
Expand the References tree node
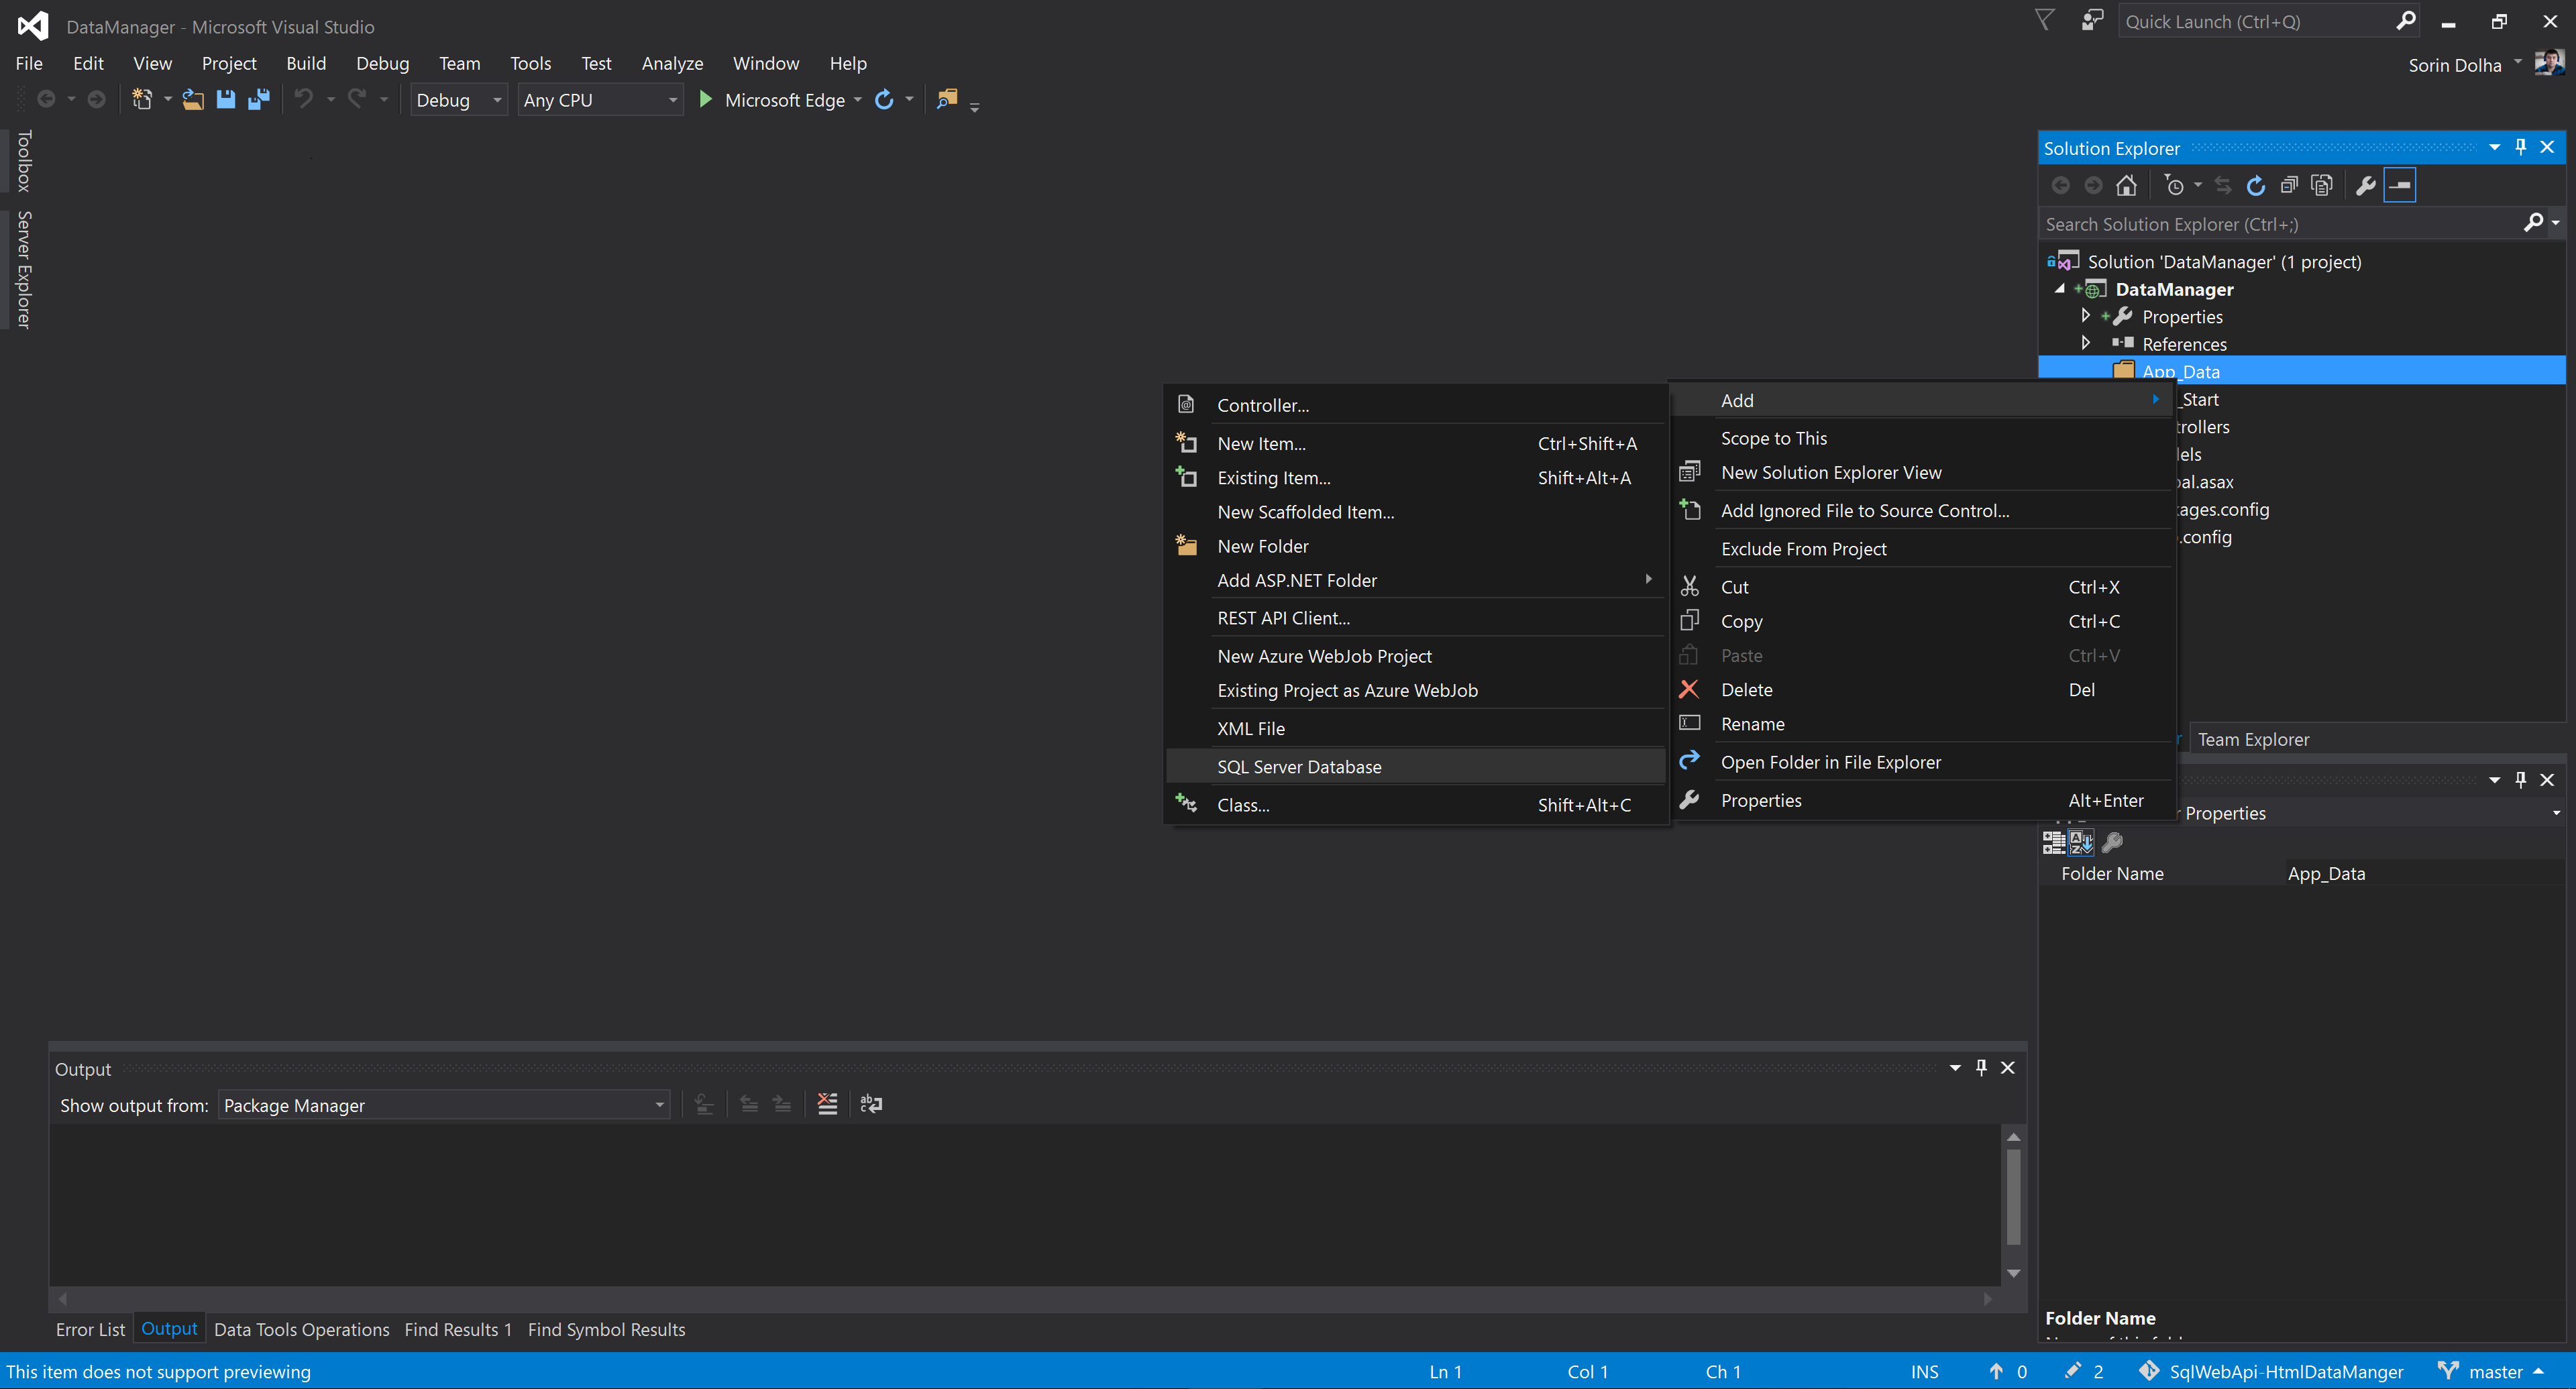2085,343
